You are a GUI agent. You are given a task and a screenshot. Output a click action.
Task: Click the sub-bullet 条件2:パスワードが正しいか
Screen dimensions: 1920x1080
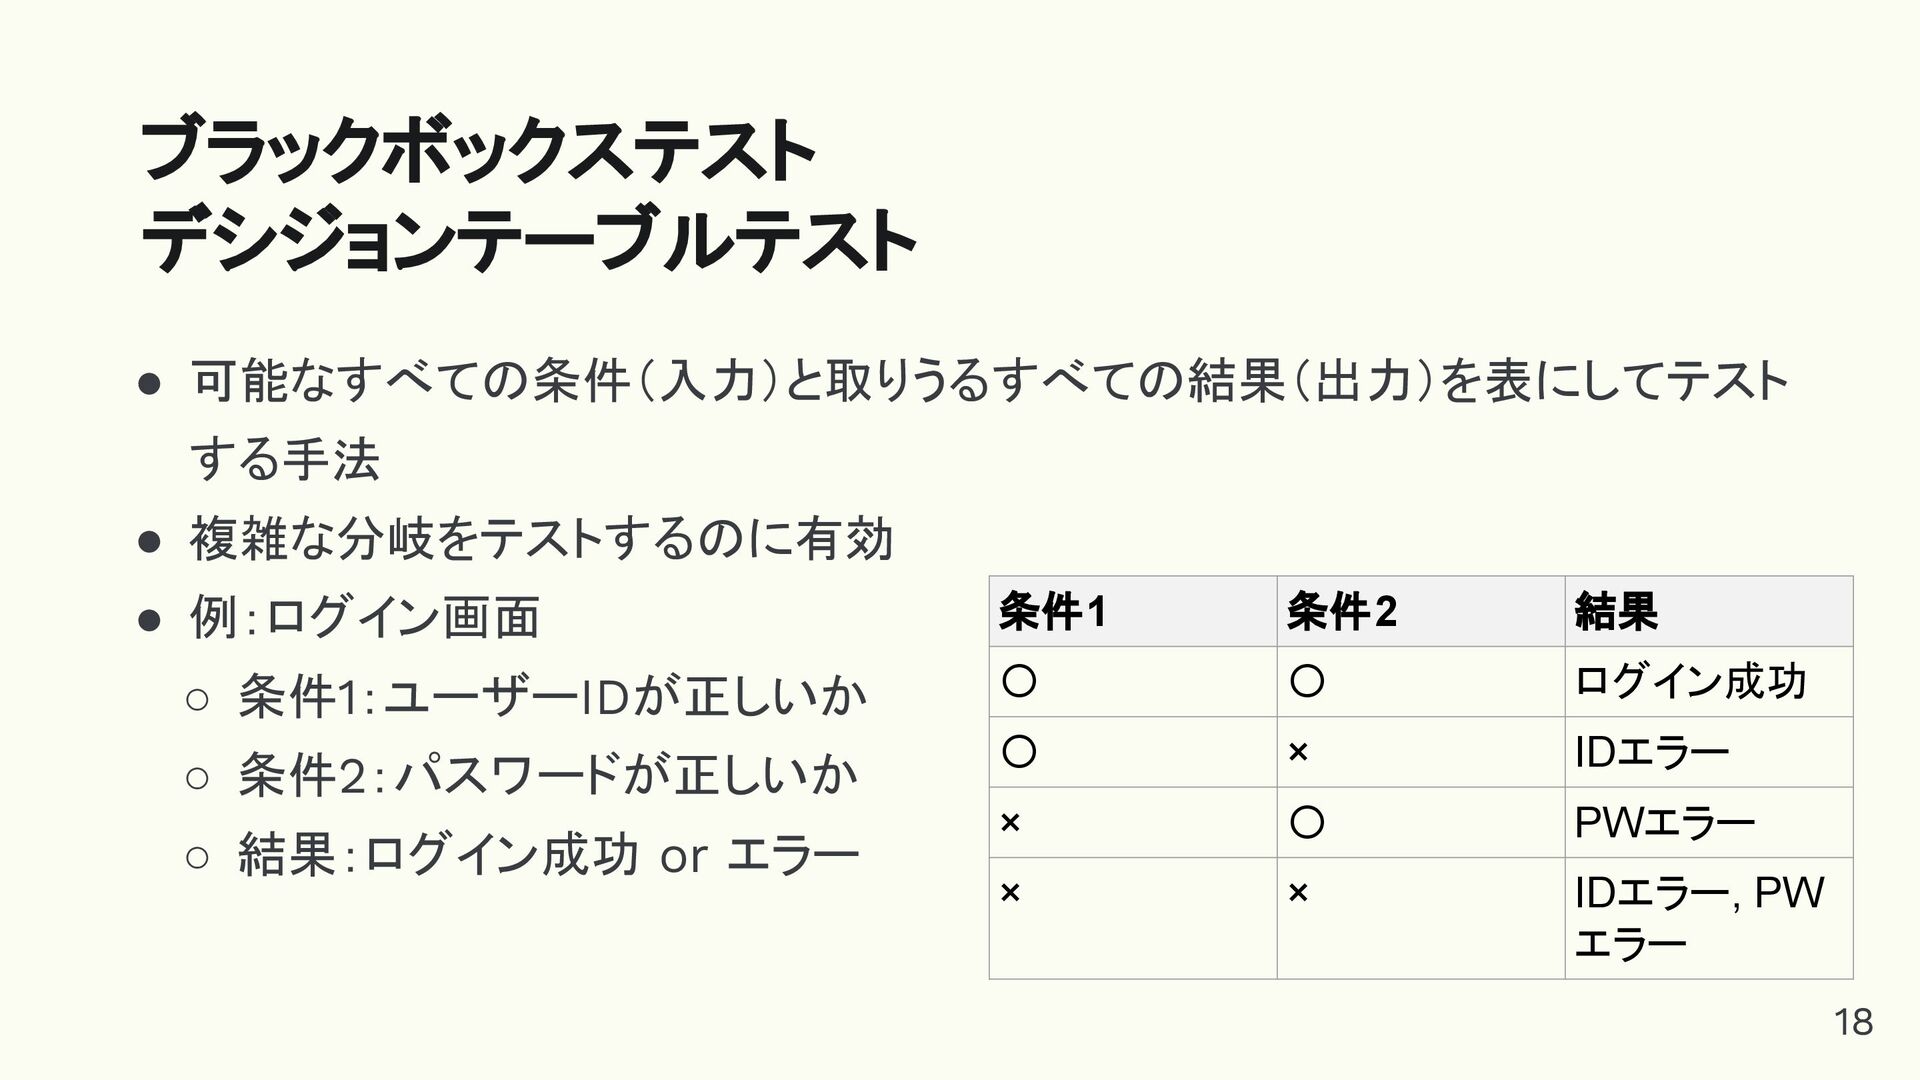pos(548,775)
